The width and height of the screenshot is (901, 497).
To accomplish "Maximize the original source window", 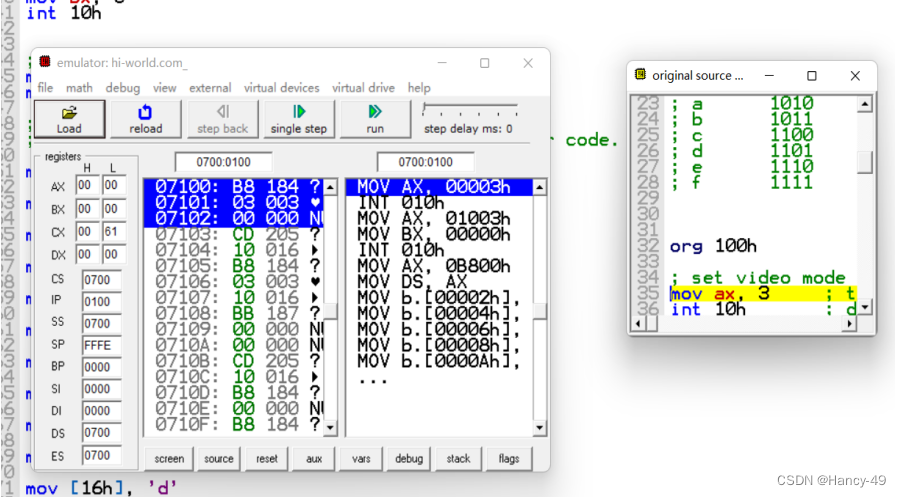I will coord(811,76).
